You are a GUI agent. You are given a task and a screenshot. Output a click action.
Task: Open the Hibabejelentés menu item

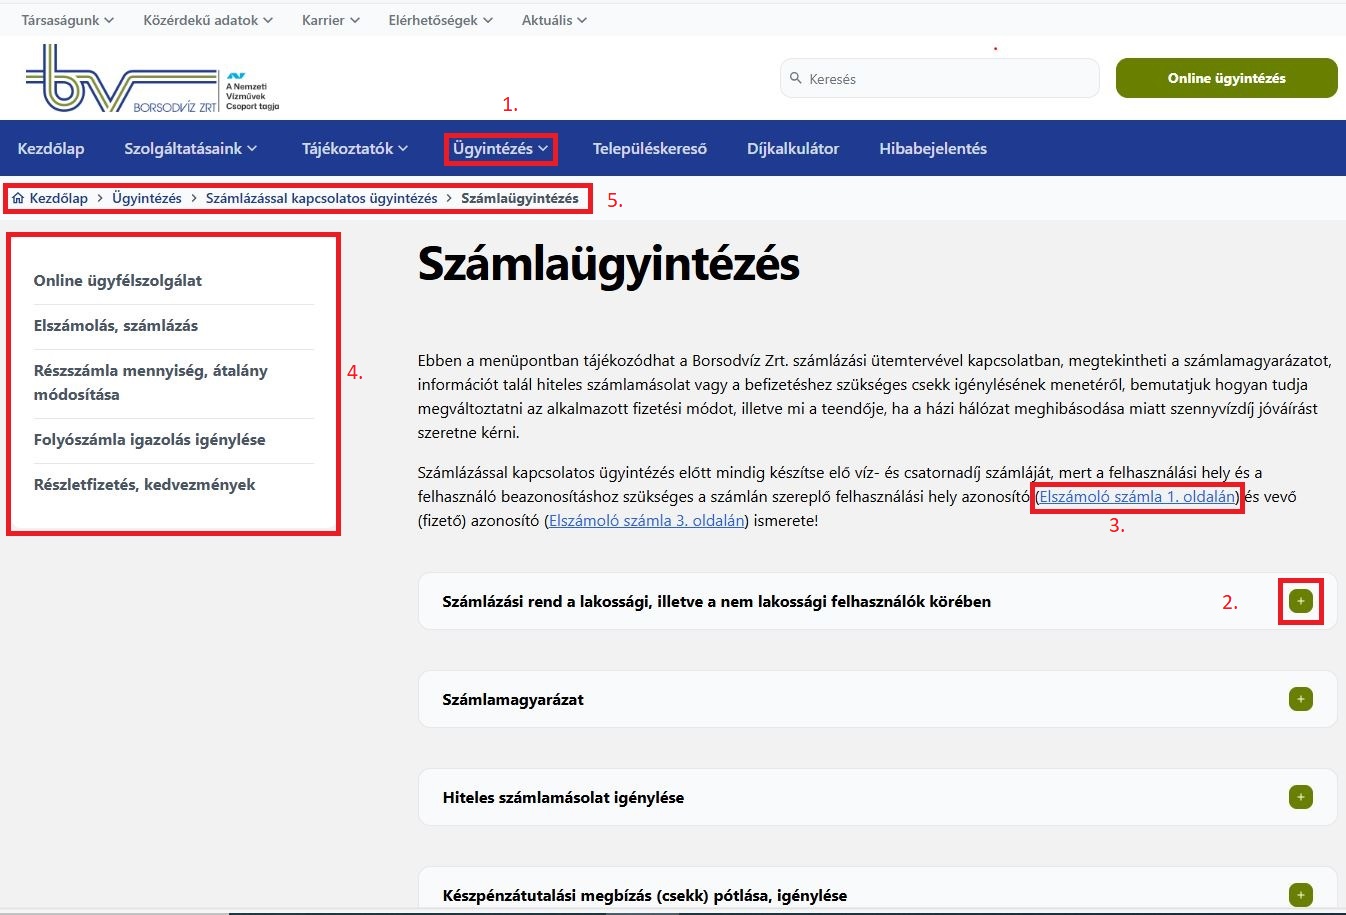(932, 148)
